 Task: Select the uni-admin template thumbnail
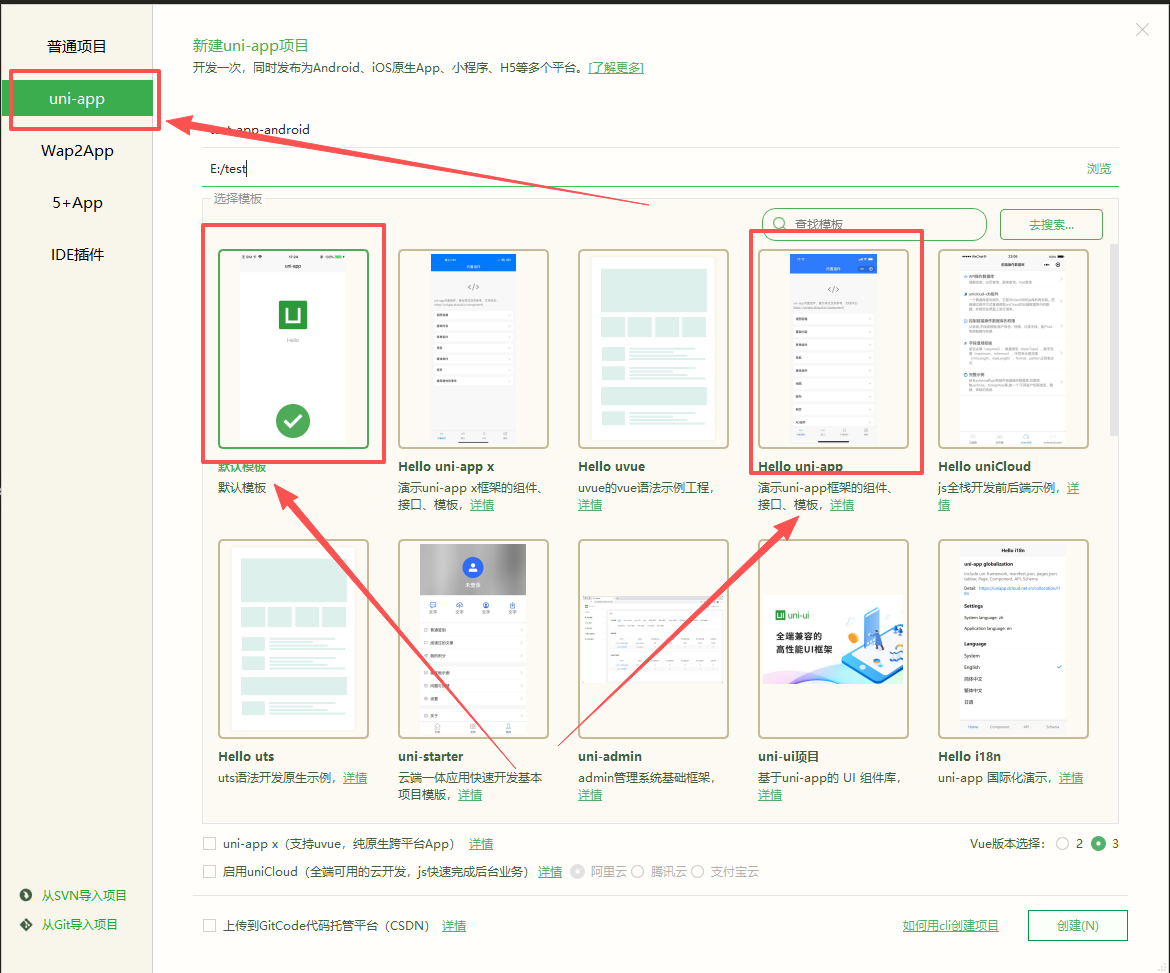point(653,639)
